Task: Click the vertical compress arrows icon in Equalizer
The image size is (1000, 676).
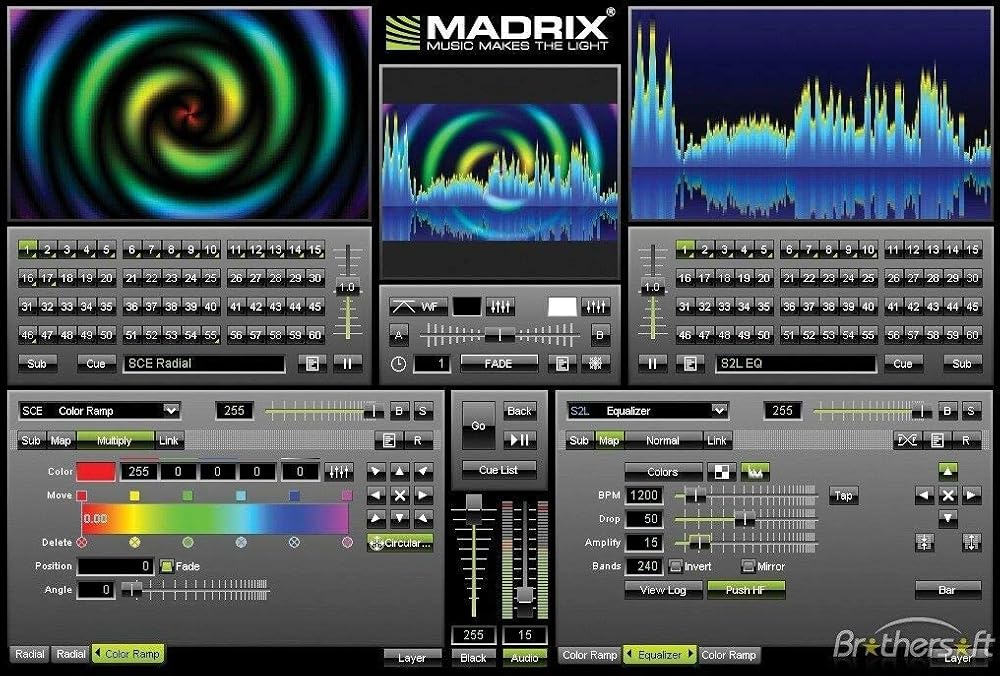Action: (925, 543)
